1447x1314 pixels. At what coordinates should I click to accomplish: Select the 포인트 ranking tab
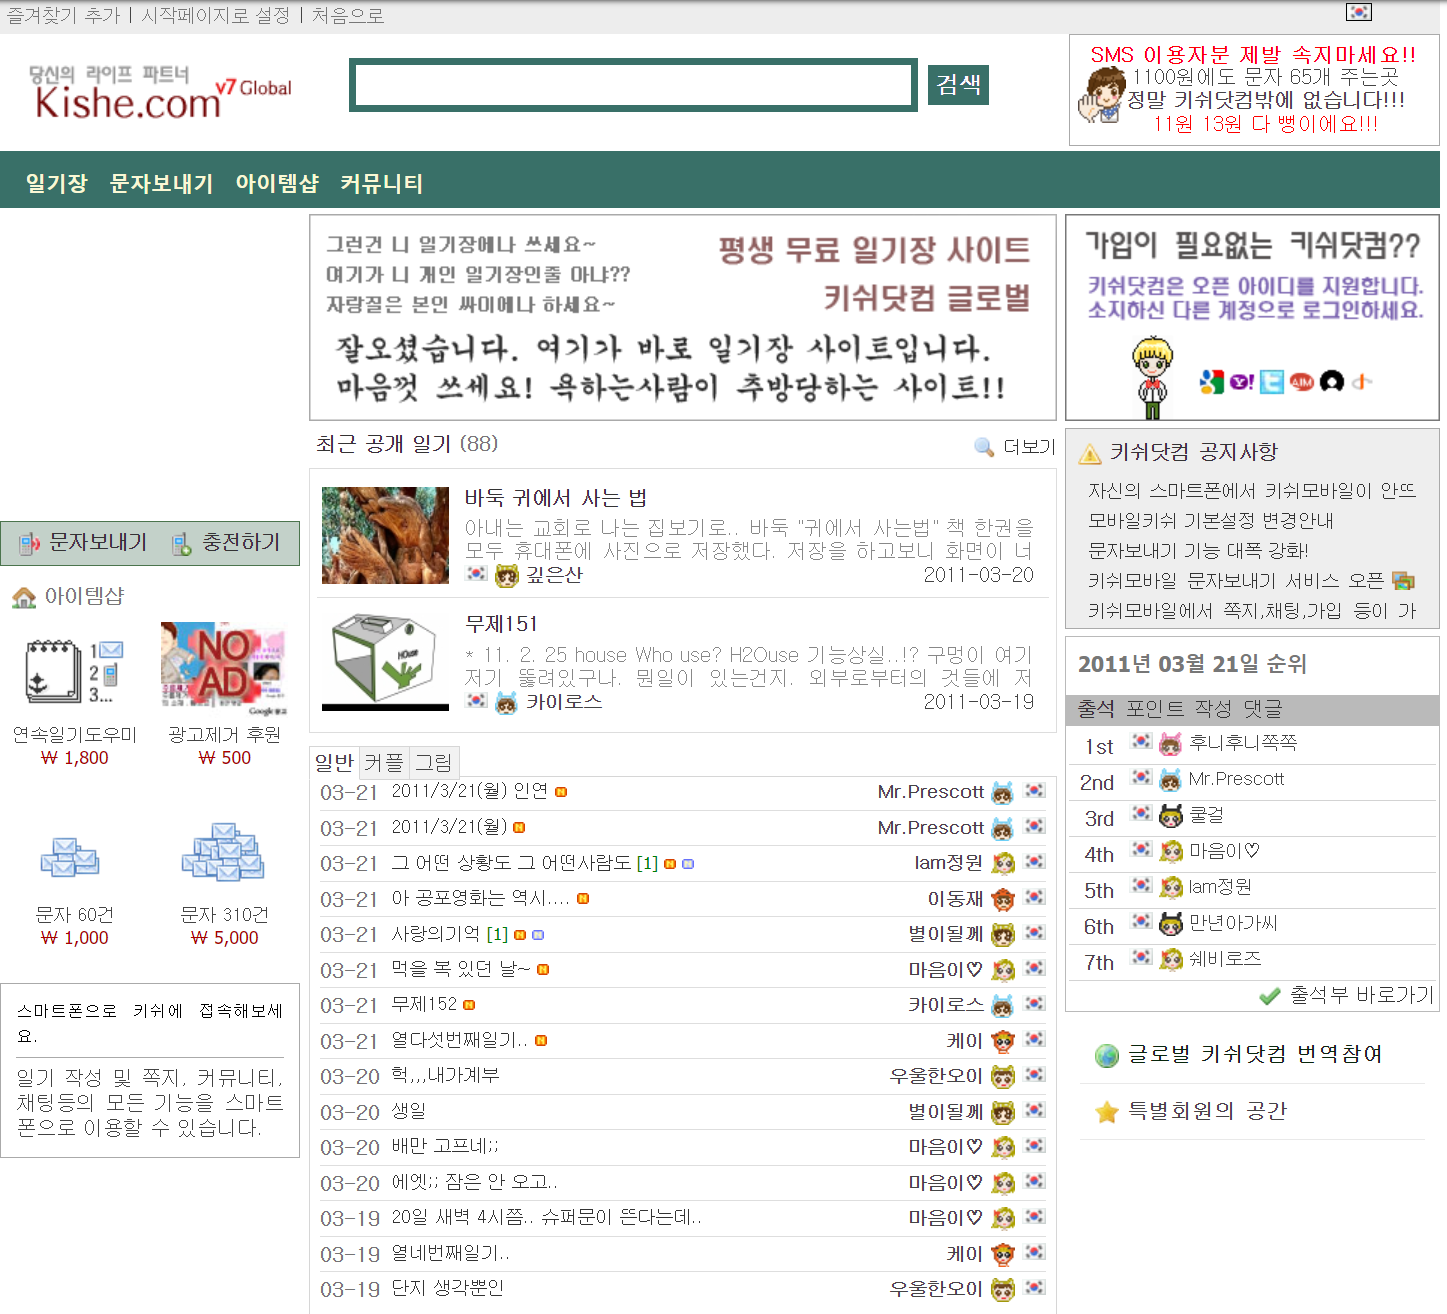[x=1153, y=709]
